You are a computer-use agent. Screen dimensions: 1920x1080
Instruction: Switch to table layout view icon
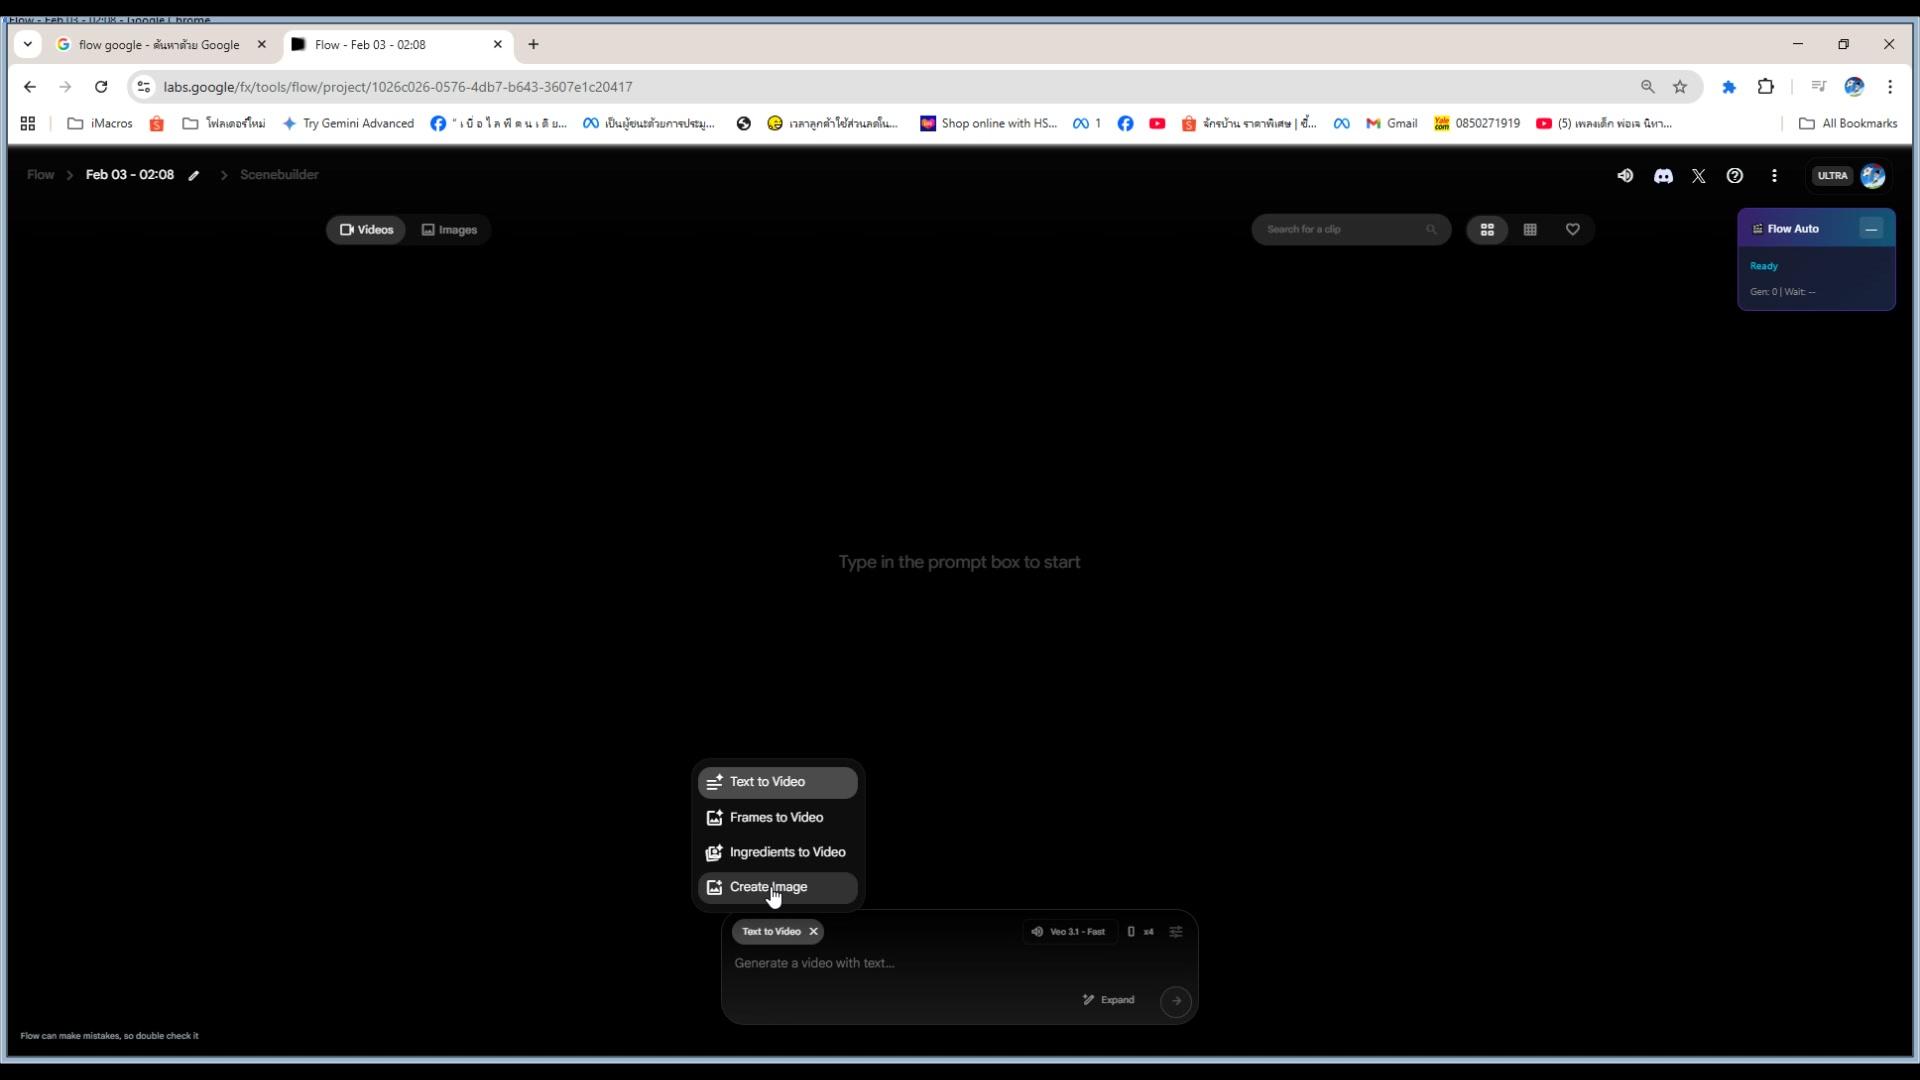pos(1530,229)
